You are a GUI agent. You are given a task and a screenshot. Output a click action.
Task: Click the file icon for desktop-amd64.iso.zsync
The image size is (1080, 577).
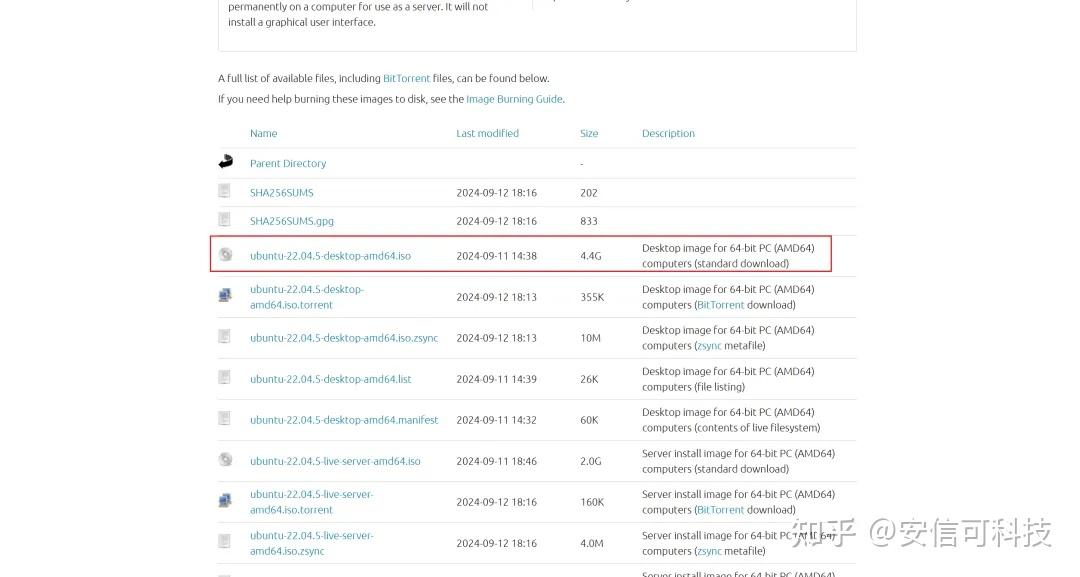tap(225, 336)
